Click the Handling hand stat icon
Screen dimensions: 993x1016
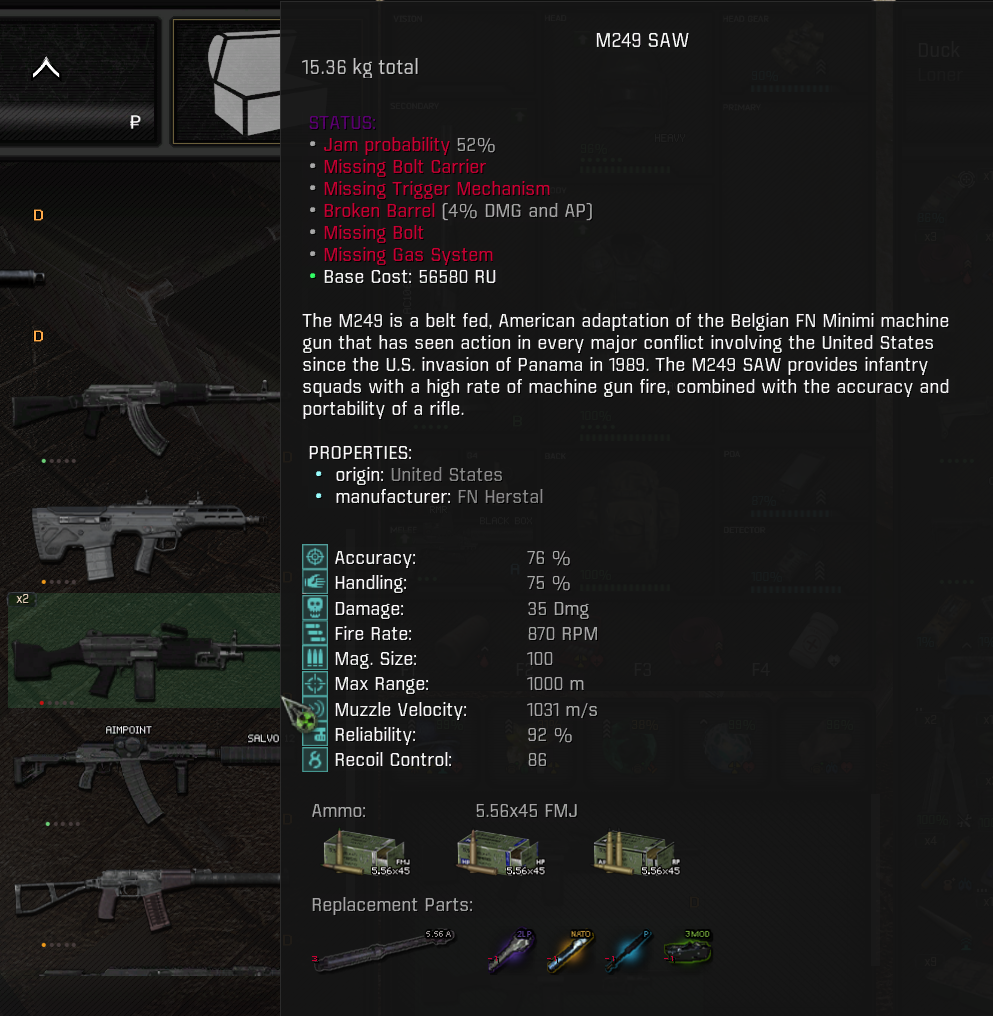(x=315, y=583)
